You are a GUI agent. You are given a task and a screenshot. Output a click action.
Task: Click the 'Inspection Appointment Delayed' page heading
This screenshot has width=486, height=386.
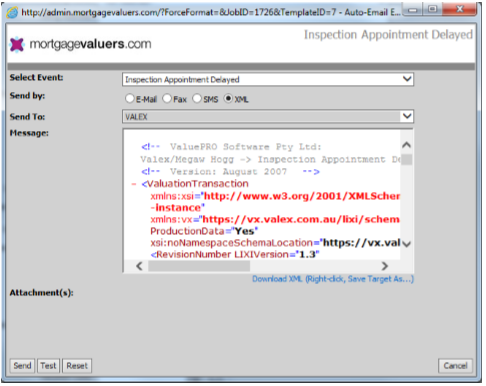click(x=388, y=35)
